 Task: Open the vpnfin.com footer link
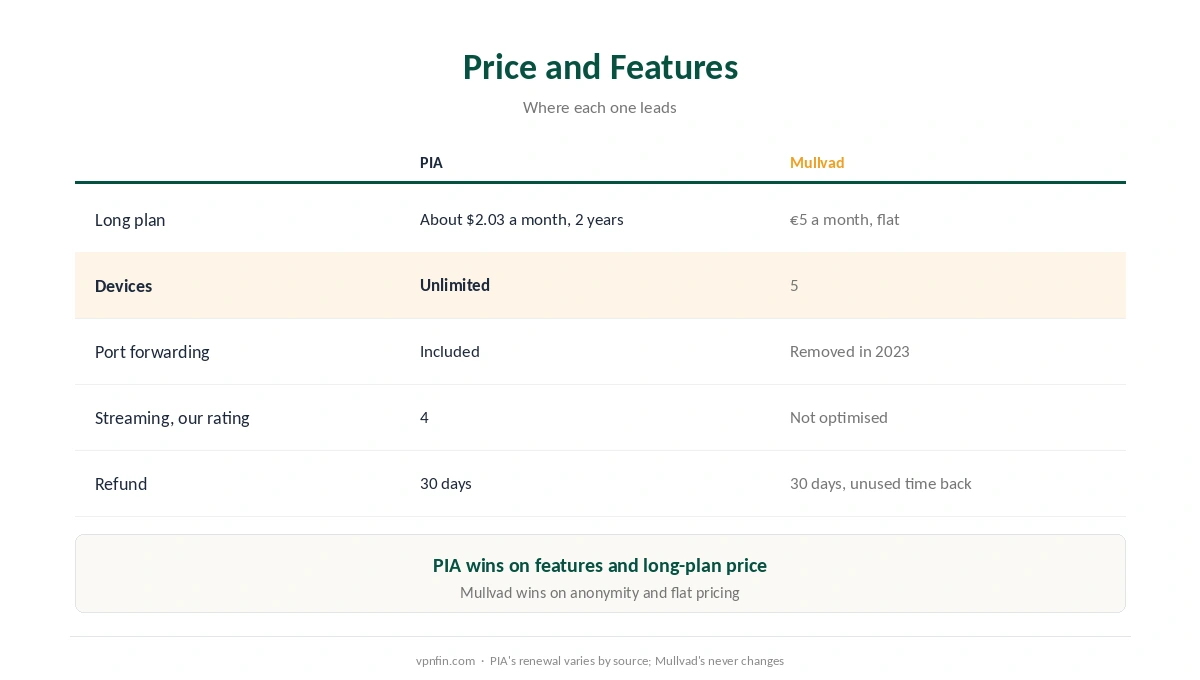tap(445, 661)
